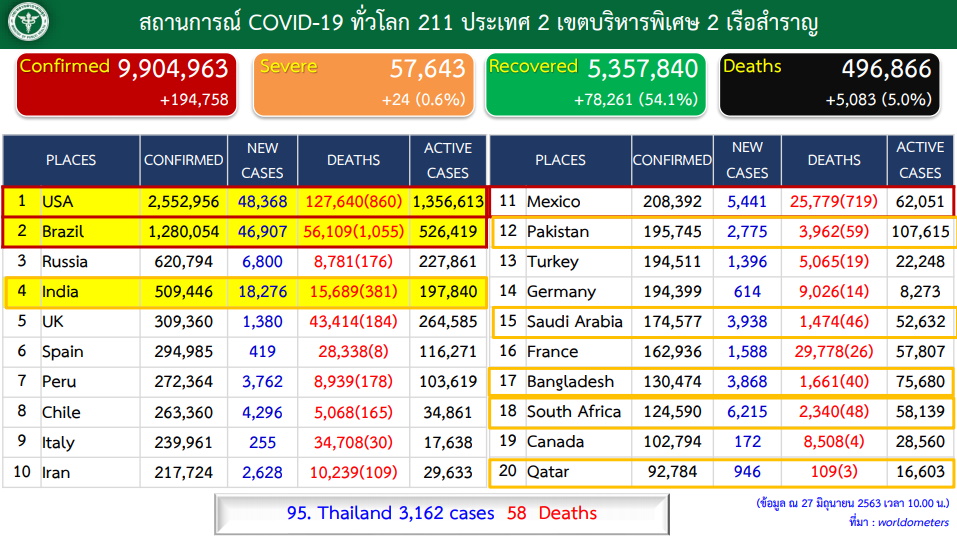Click the Brazil row name
This screenshot has width=957, height=539.
pos(63,231)
